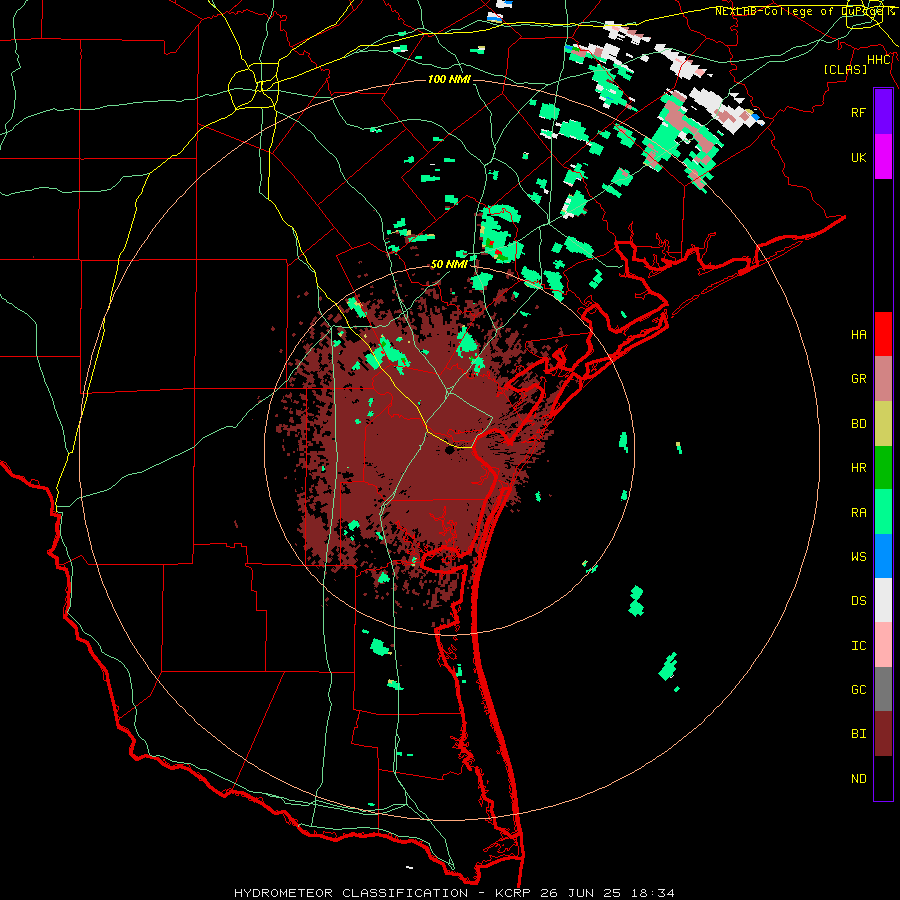Select the IC light pink legend swatch
The width and height of the screenshot is (900, 900).
883,645
